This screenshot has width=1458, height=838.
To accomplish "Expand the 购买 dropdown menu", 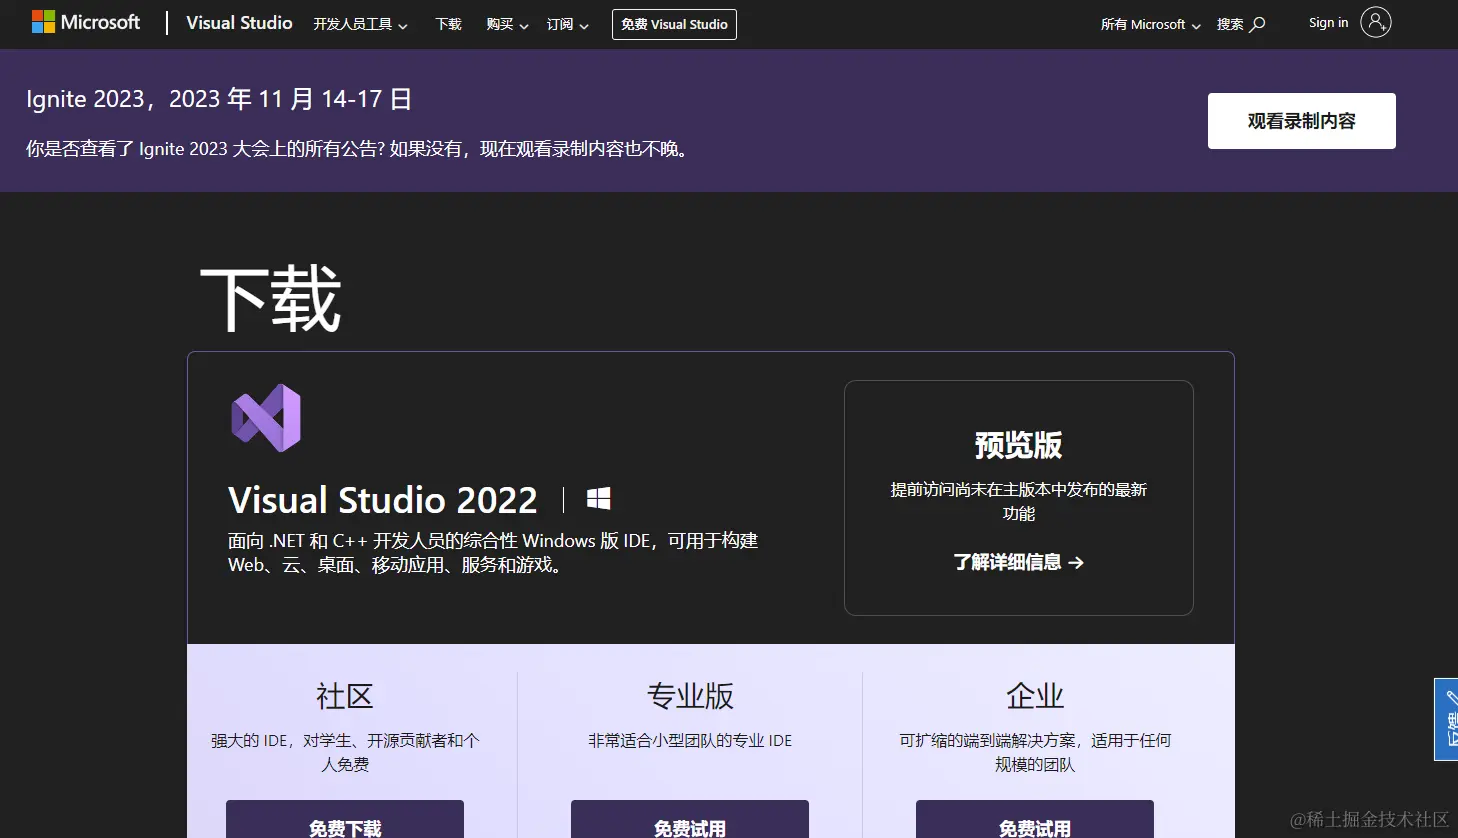I will pyautogui.click(x=507, y=24).
